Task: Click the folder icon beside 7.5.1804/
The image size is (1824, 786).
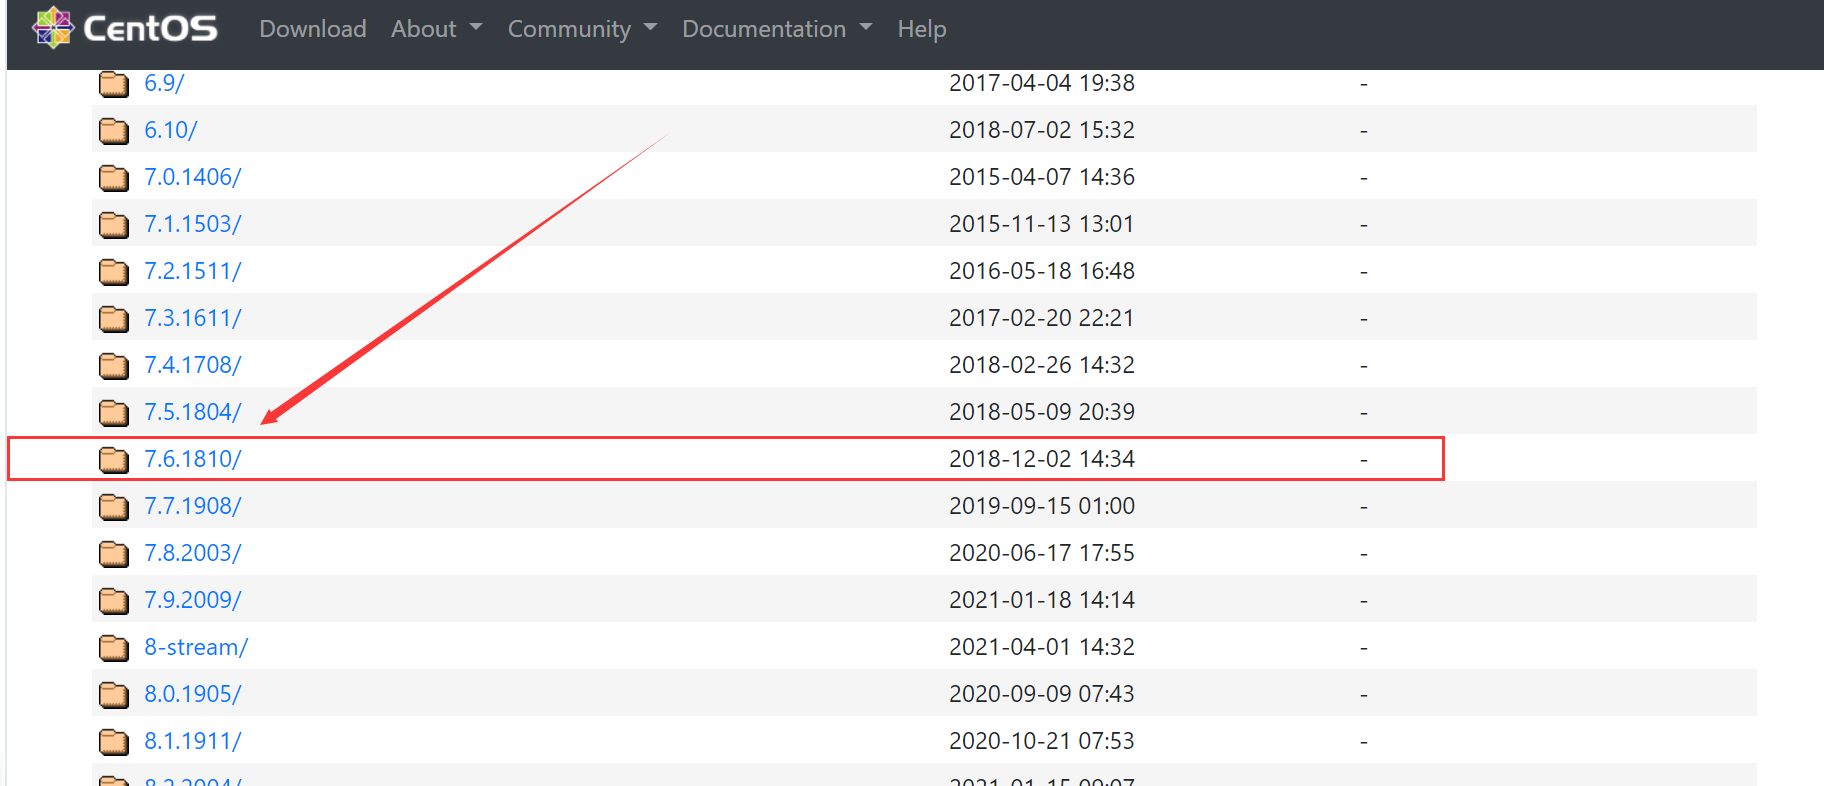Action: (x=114, y=413)
